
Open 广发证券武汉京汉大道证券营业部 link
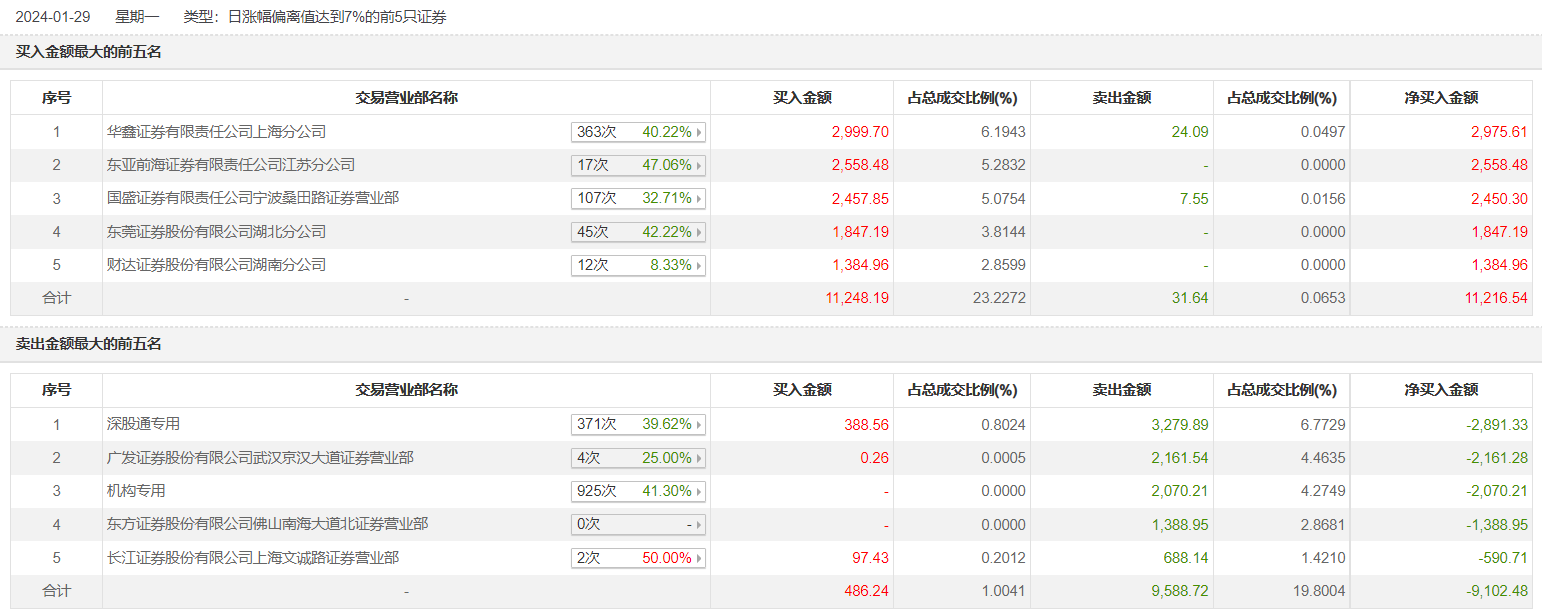pos(260,458)
